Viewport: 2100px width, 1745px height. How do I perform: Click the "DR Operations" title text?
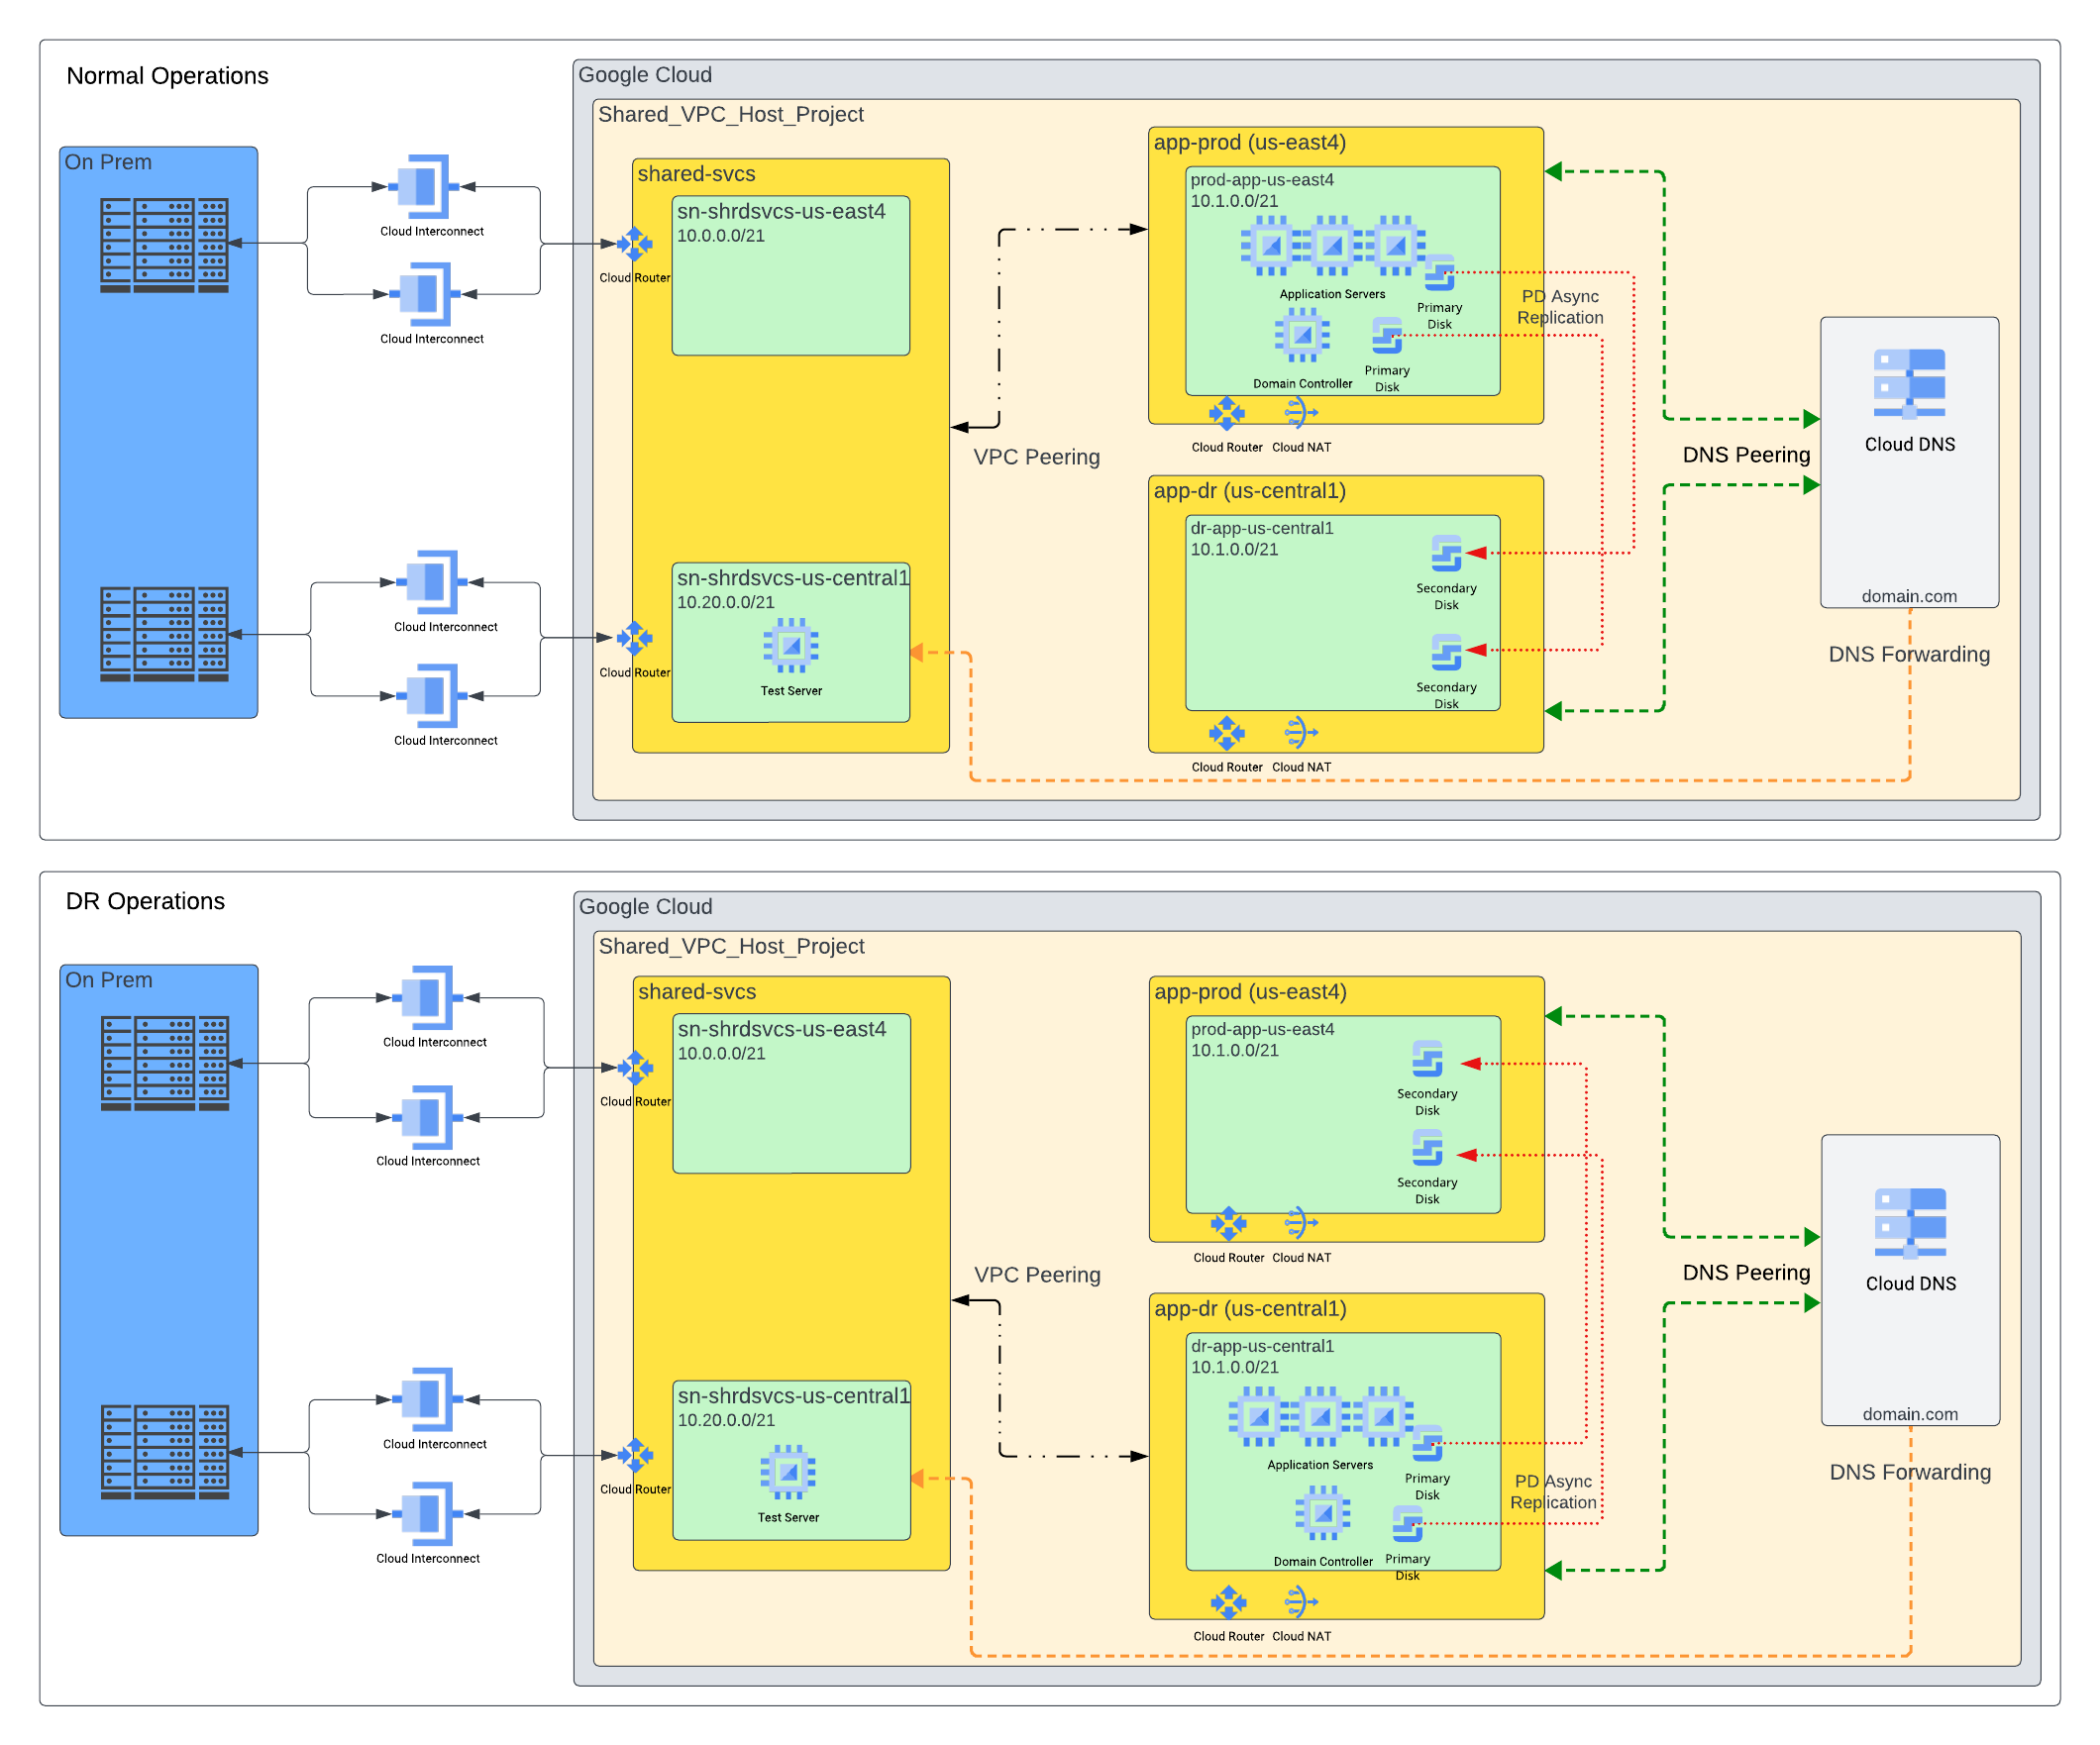coord(145,901)
